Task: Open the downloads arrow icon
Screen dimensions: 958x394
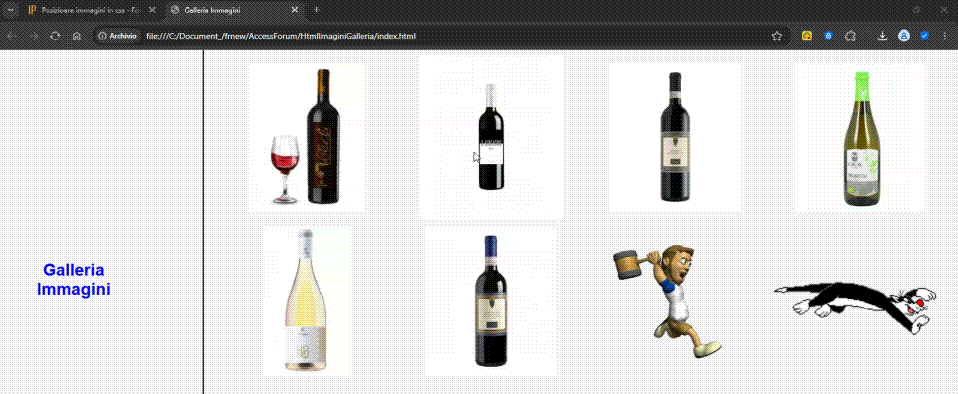Action: pos(882,36)
